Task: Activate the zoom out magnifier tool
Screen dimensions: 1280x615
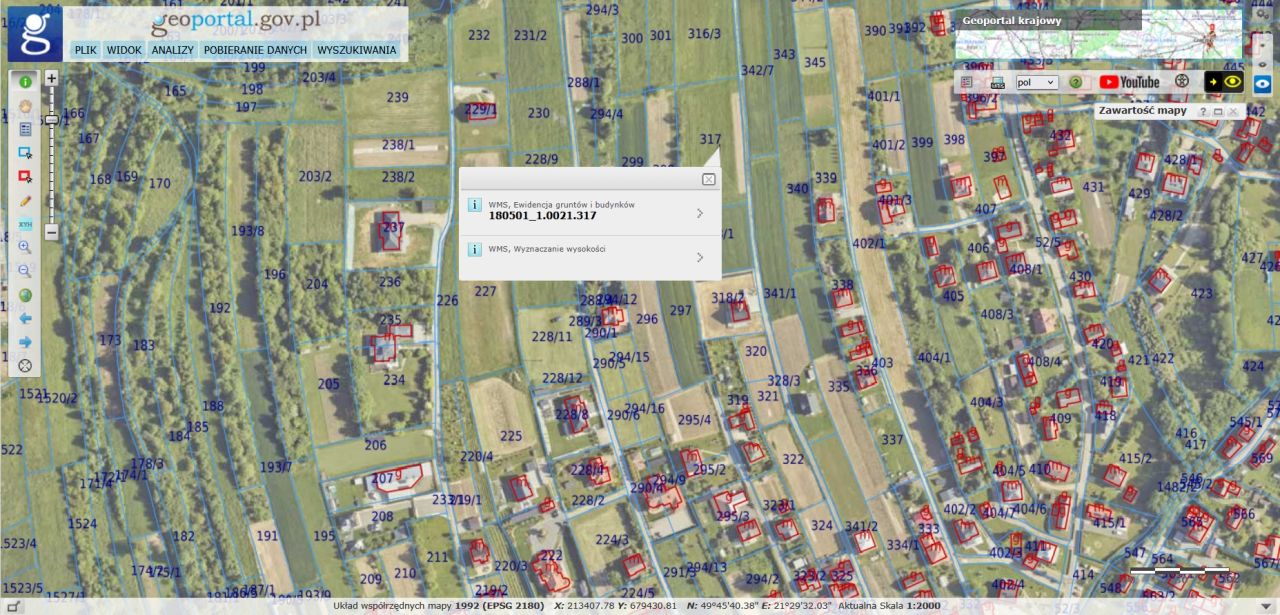Action: [25, 271]
